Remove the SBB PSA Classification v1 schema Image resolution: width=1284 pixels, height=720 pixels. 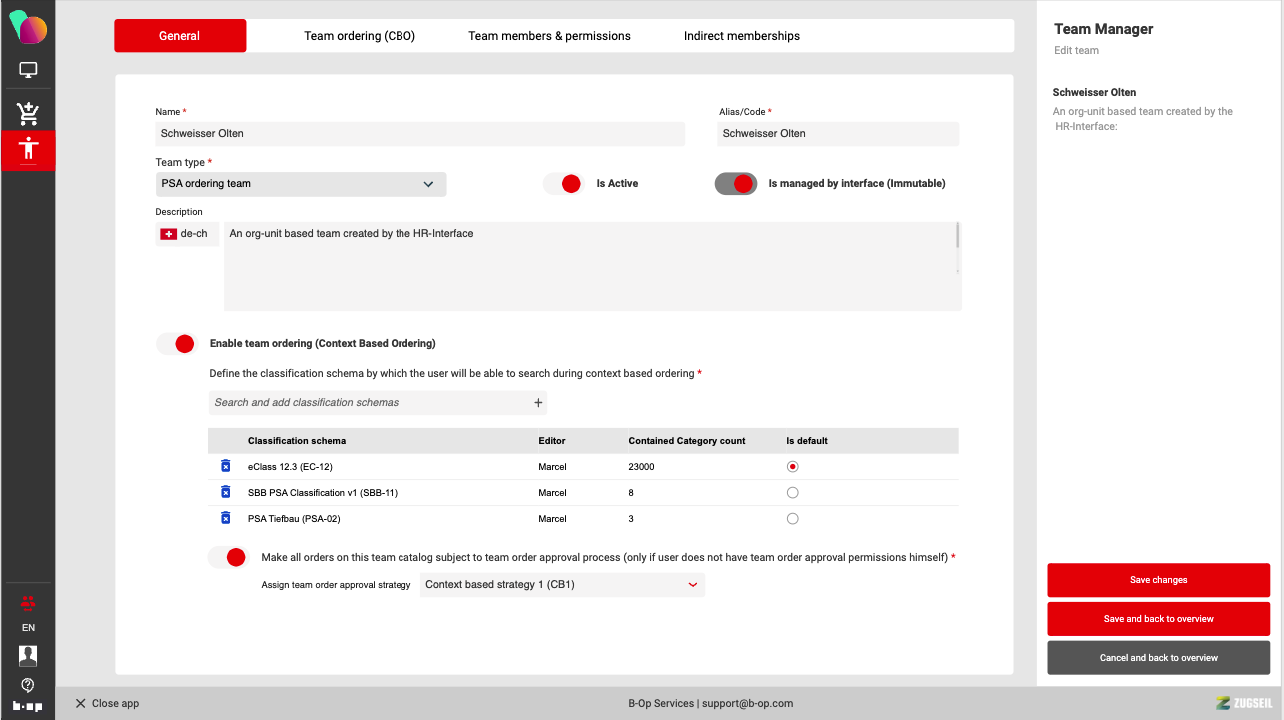tap(225, 492)
